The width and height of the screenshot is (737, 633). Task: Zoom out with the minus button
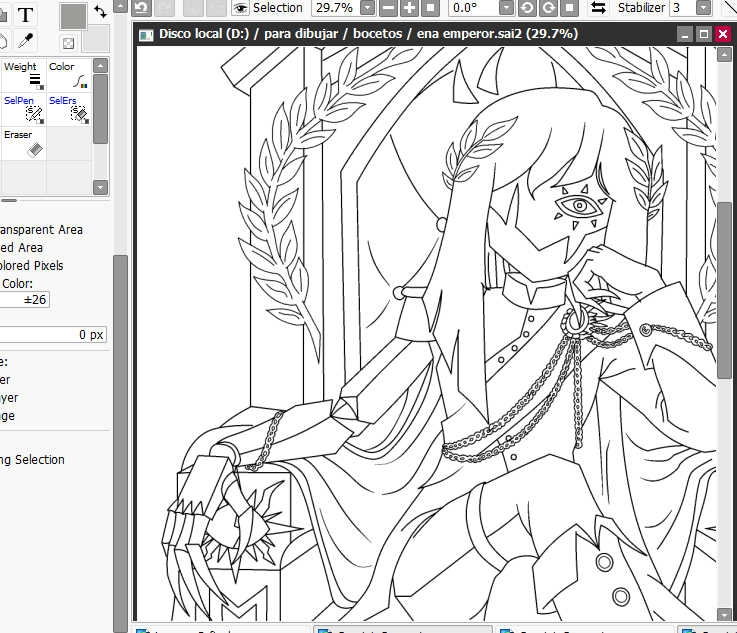click(x=388, y=8)
